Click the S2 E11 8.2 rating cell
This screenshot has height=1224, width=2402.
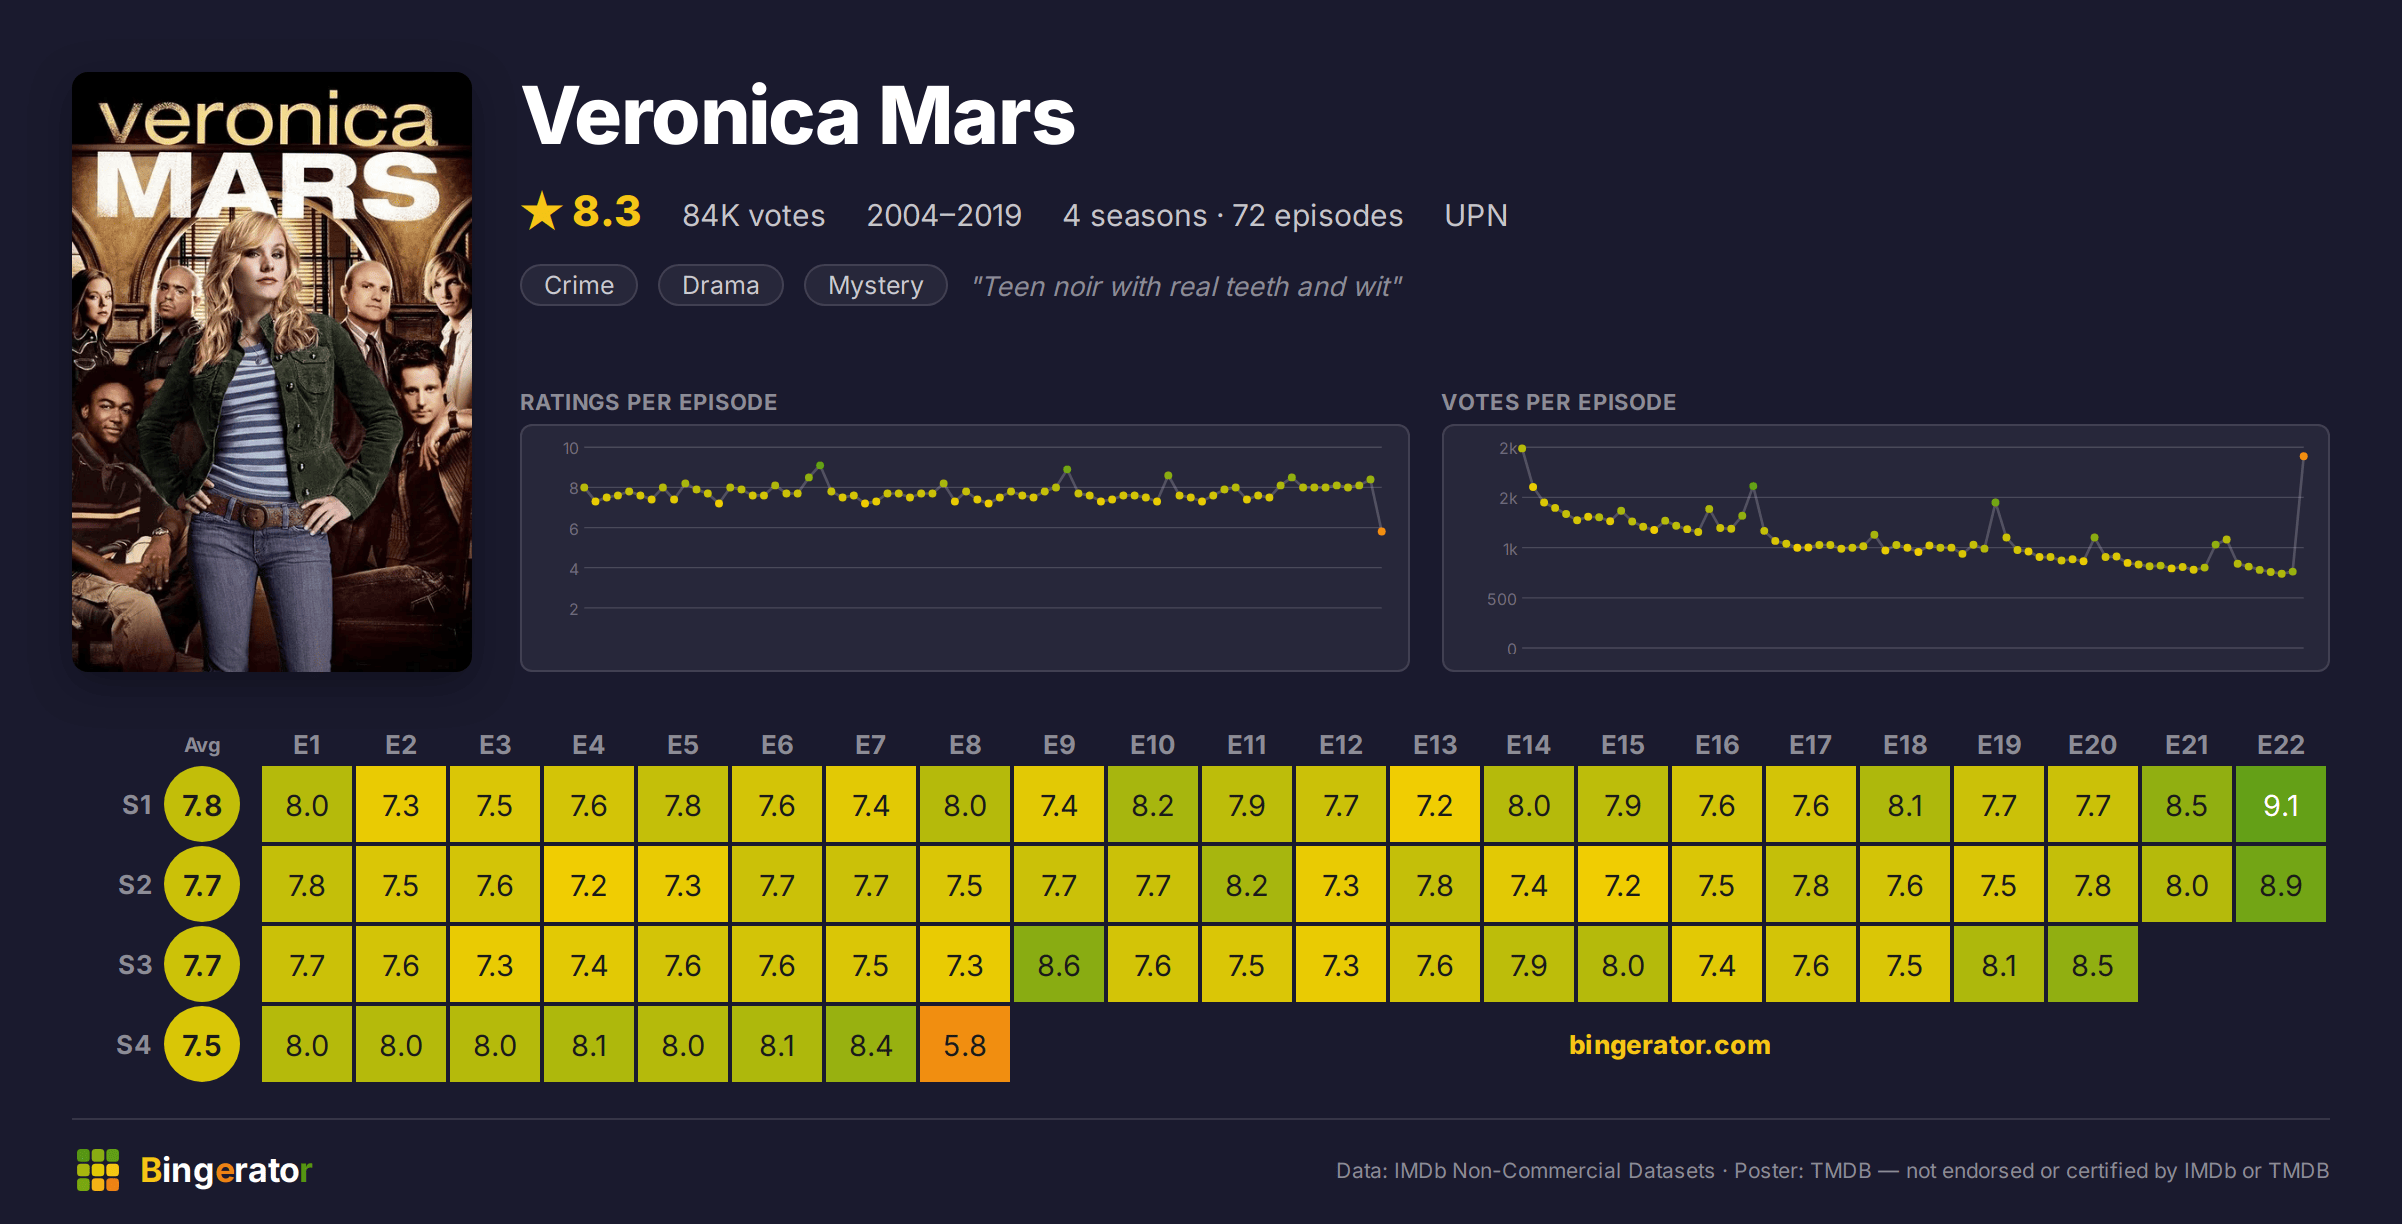[1247, 885]
